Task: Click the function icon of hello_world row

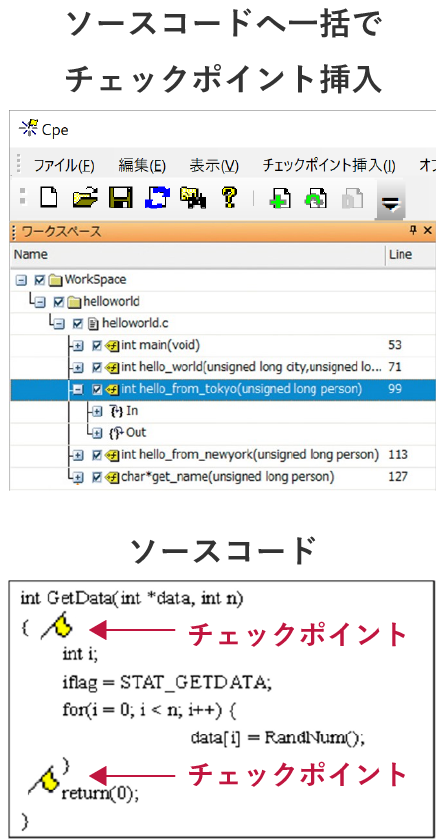Action: (112, 368)
